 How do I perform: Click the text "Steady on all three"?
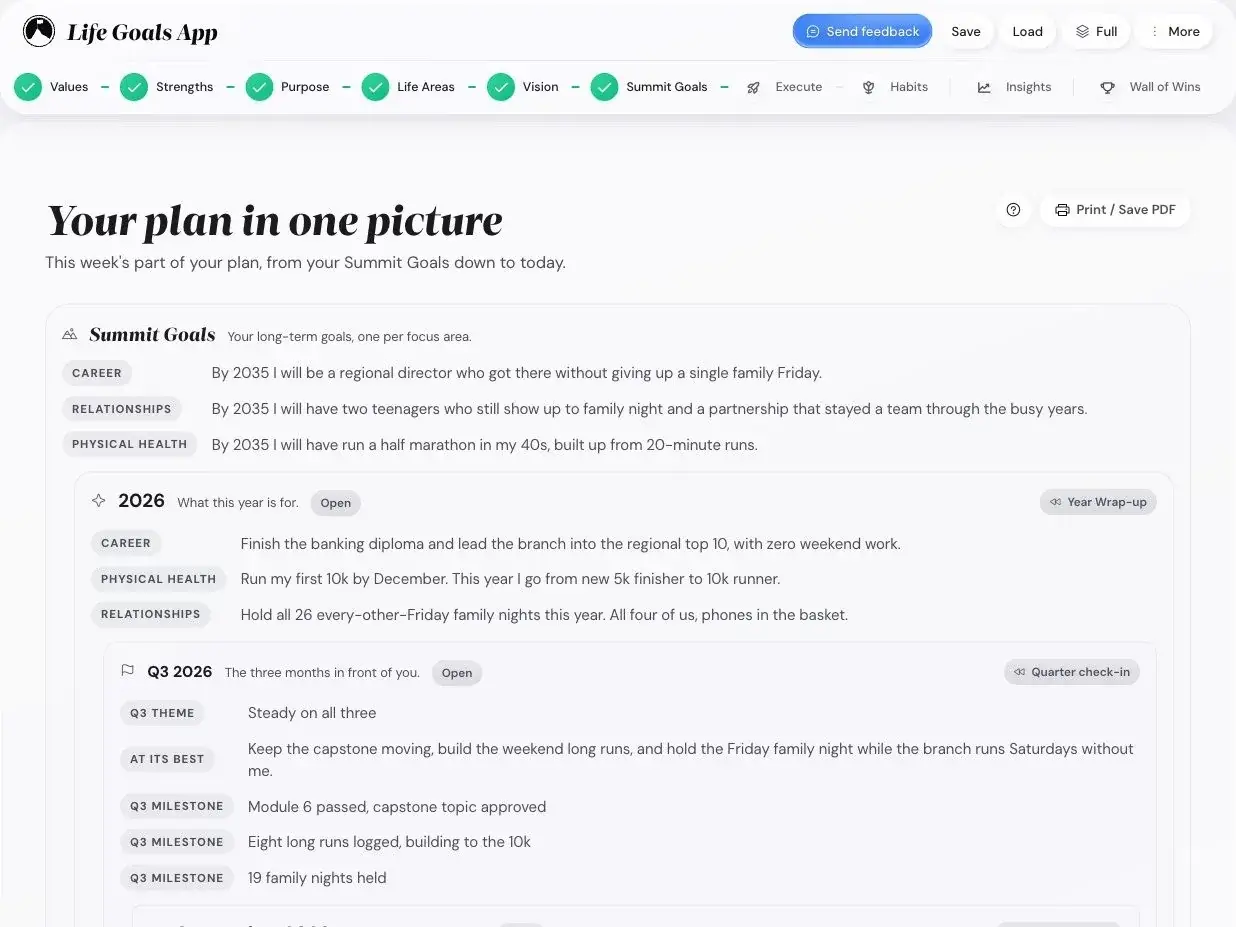[x=312, y=713]
